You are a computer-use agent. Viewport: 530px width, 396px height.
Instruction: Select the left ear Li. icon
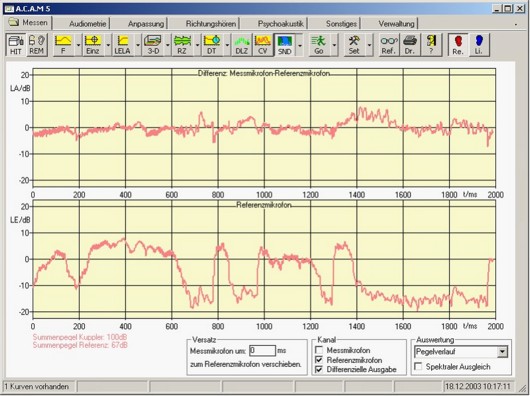479,45
